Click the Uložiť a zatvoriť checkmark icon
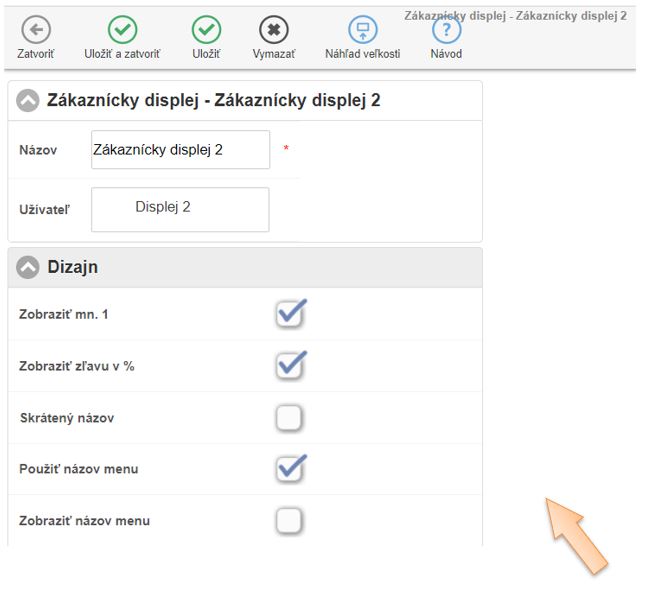 pyautogui.click(x=122, y=30)
